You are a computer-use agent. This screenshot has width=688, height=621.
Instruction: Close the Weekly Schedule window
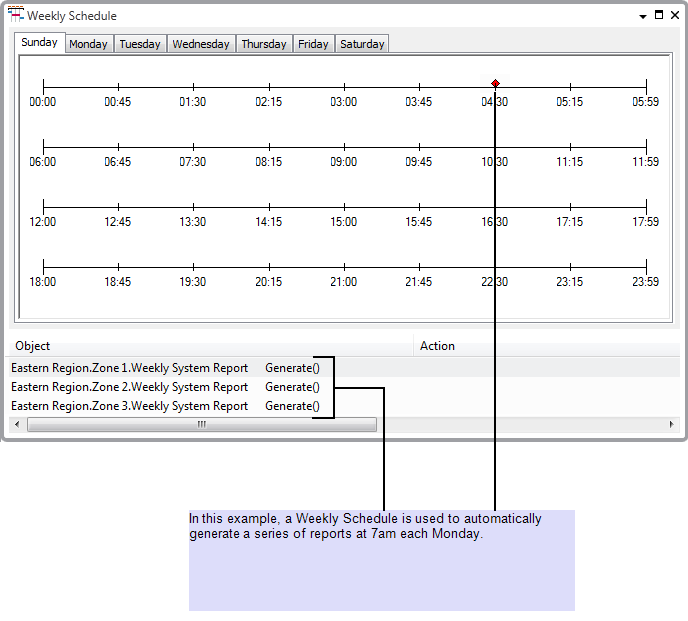coord(674,15)
